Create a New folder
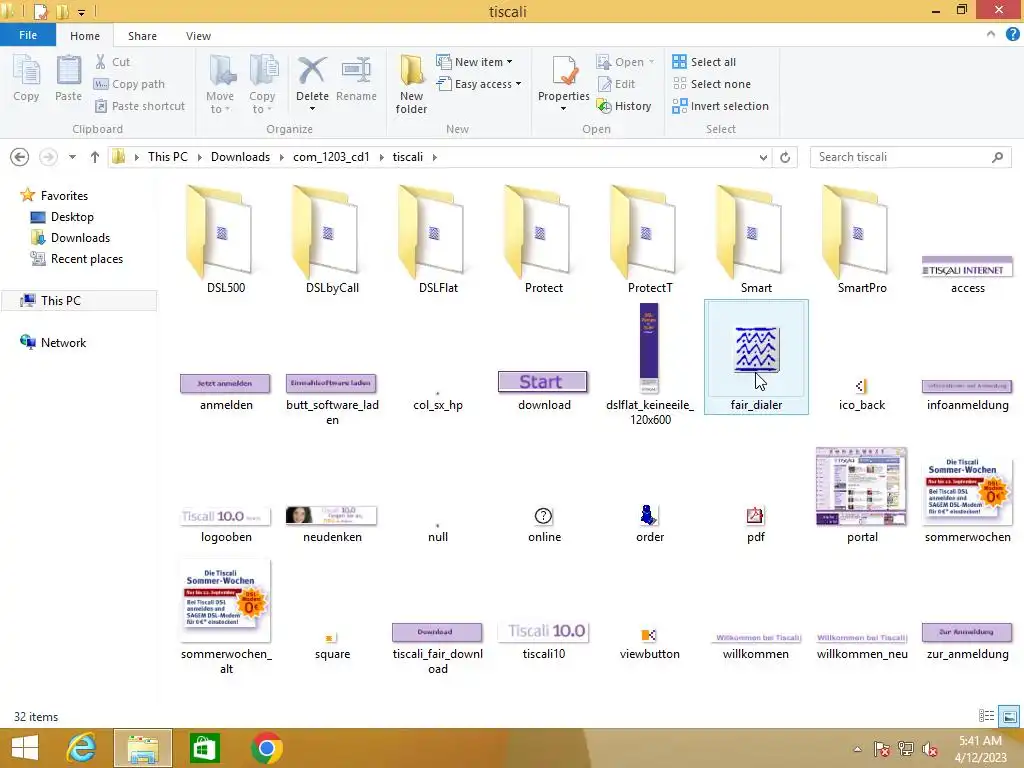 411,85
